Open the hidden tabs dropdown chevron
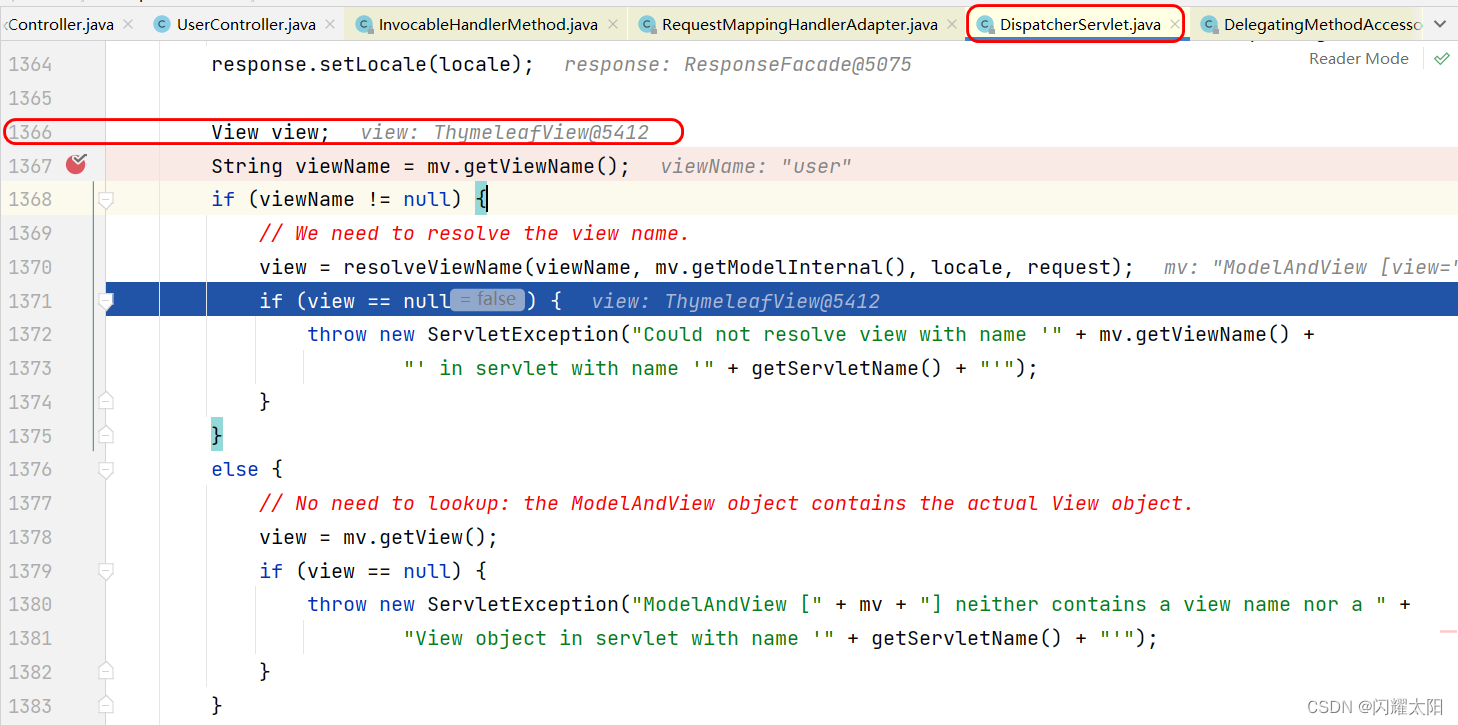 pos(1440,24)
